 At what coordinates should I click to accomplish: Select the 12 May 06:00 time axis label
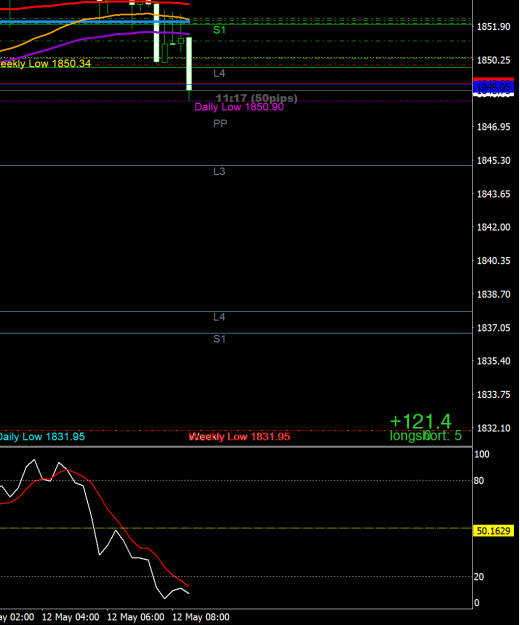click(136, 617)
